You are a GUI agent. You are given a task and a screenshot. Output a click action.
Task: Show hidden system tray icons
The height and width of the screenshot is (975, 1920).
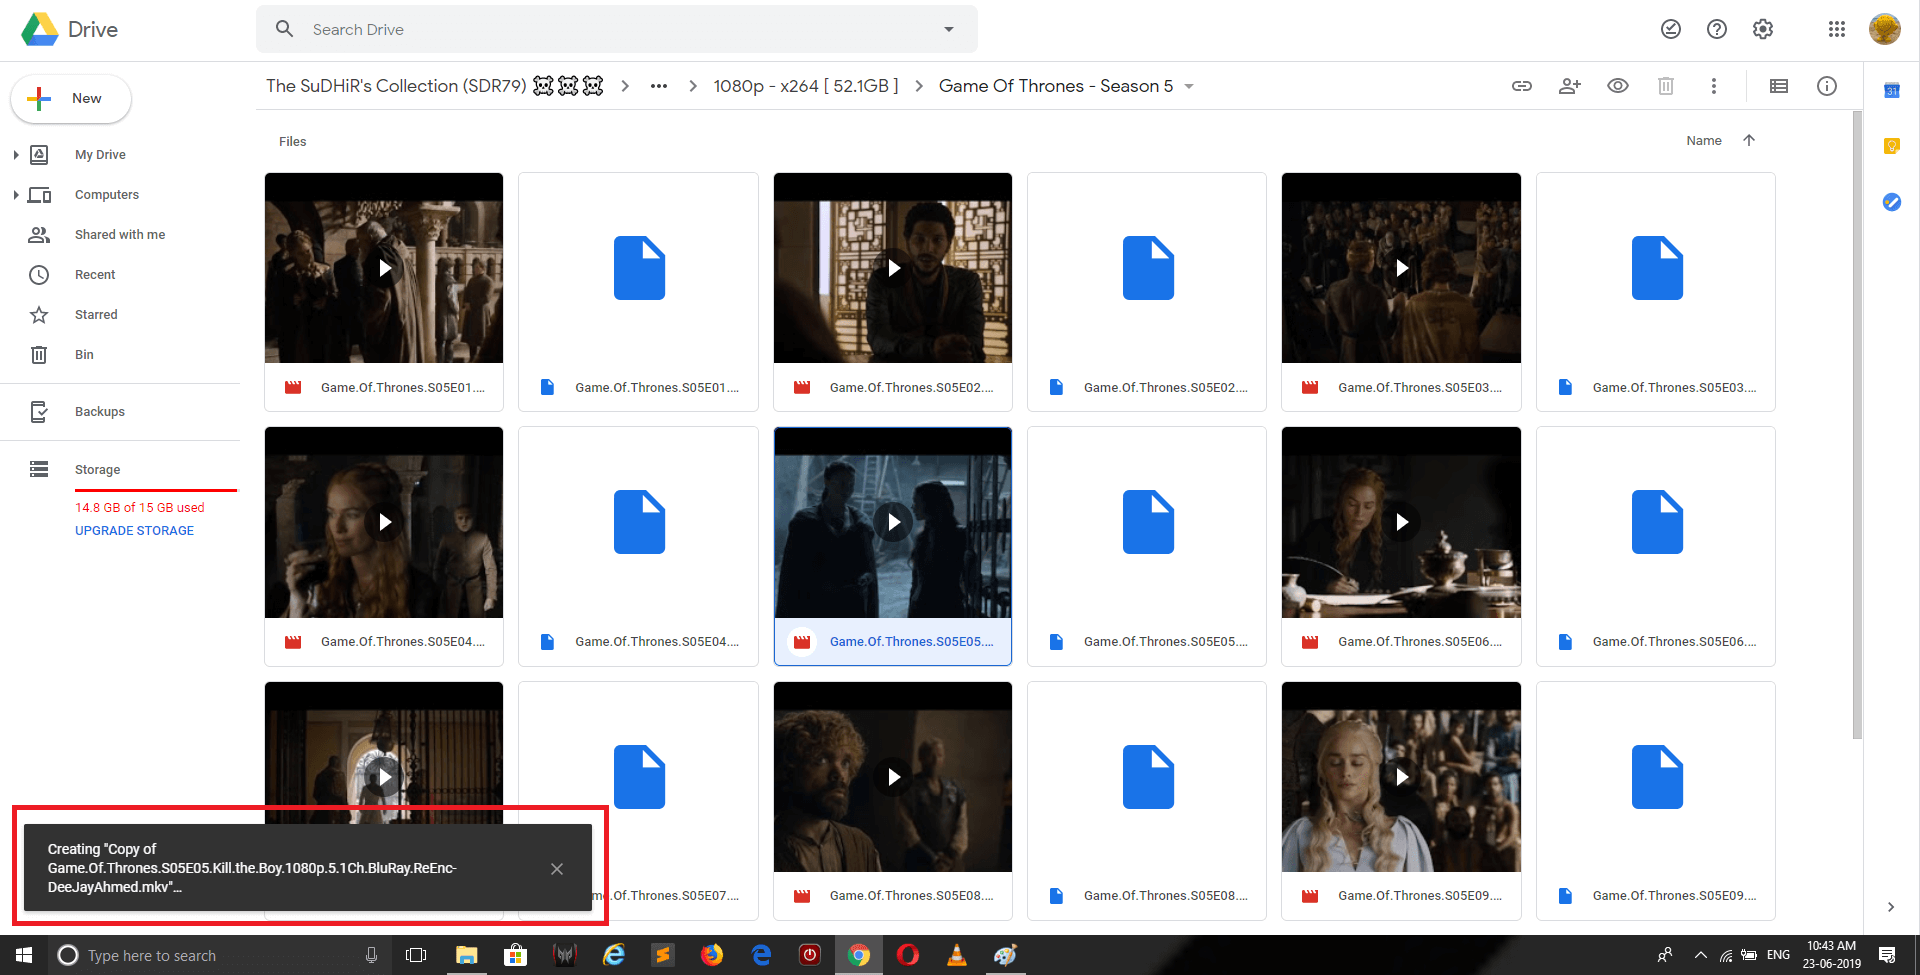[1700, 955]
